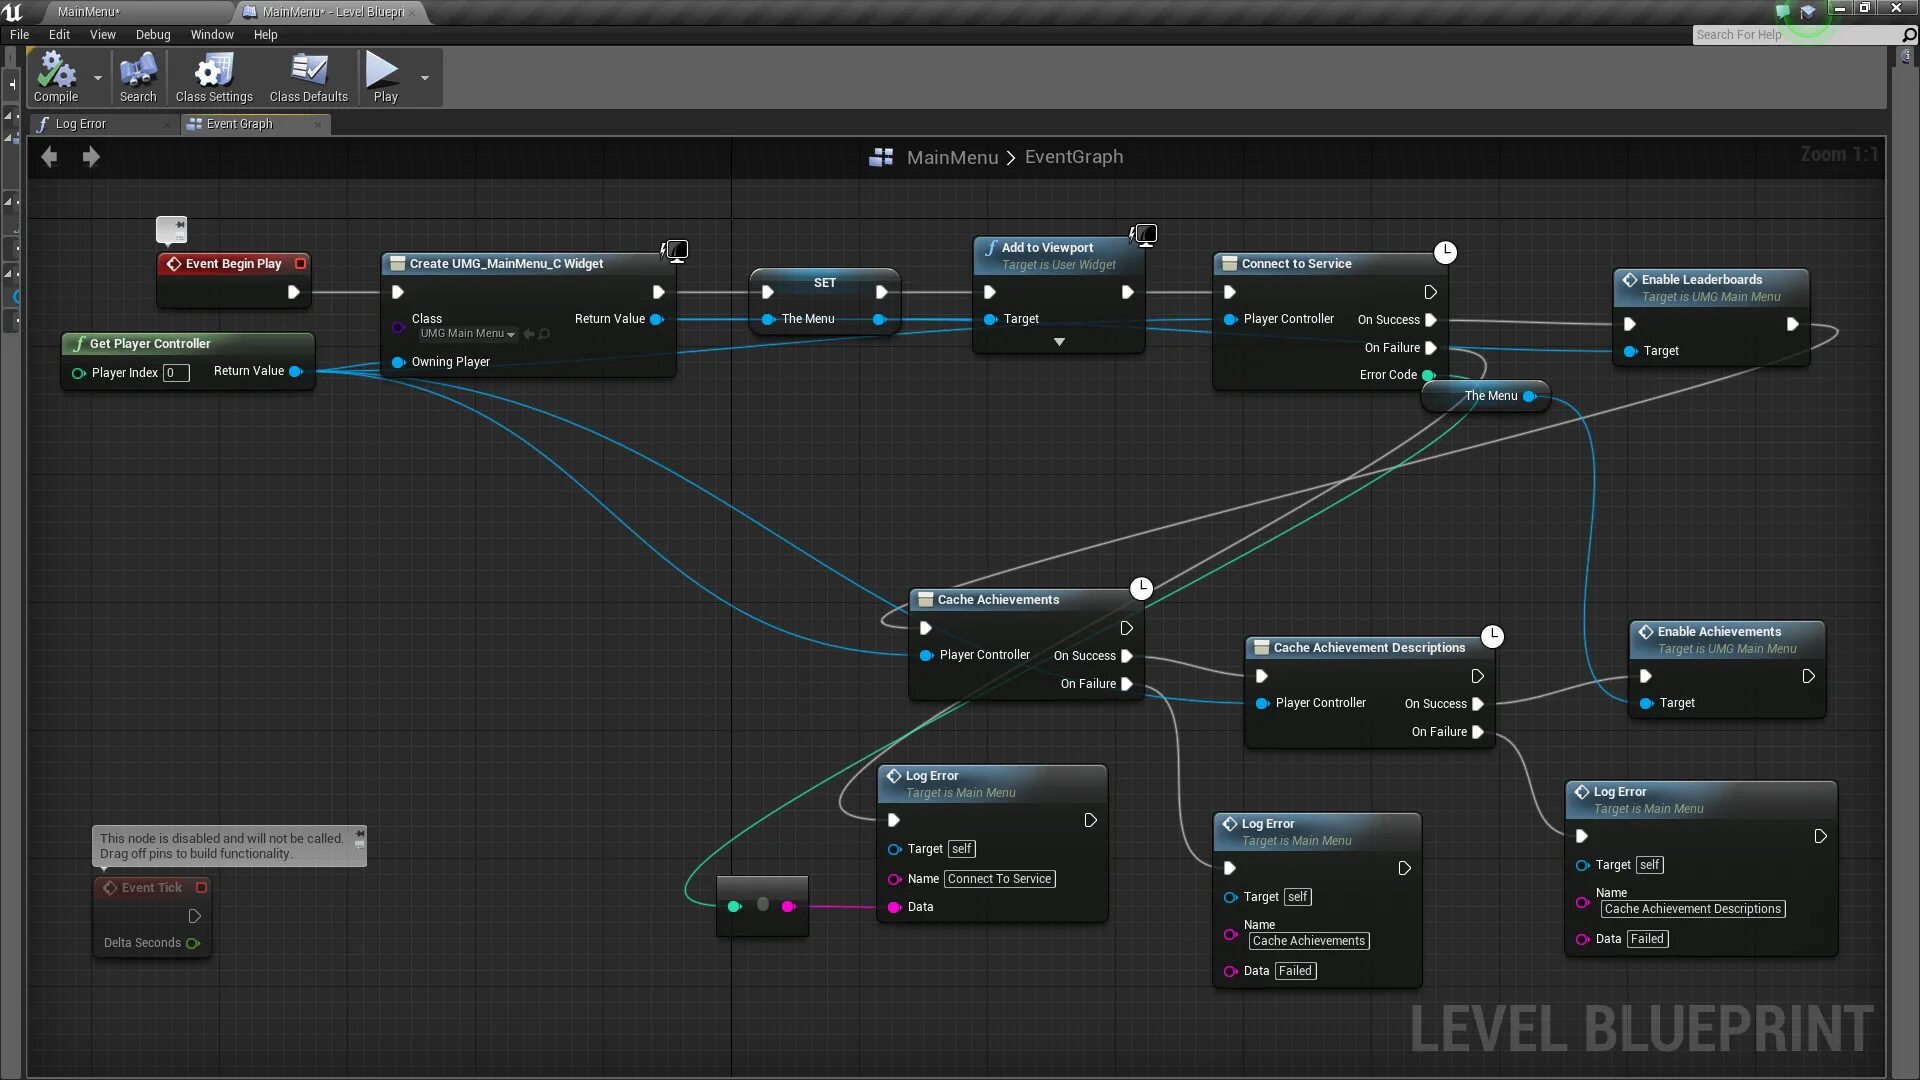This screenshot has width=1920, height=1080.
Task: Switch to the Log Error graph tab
Action: click(104, 124)
